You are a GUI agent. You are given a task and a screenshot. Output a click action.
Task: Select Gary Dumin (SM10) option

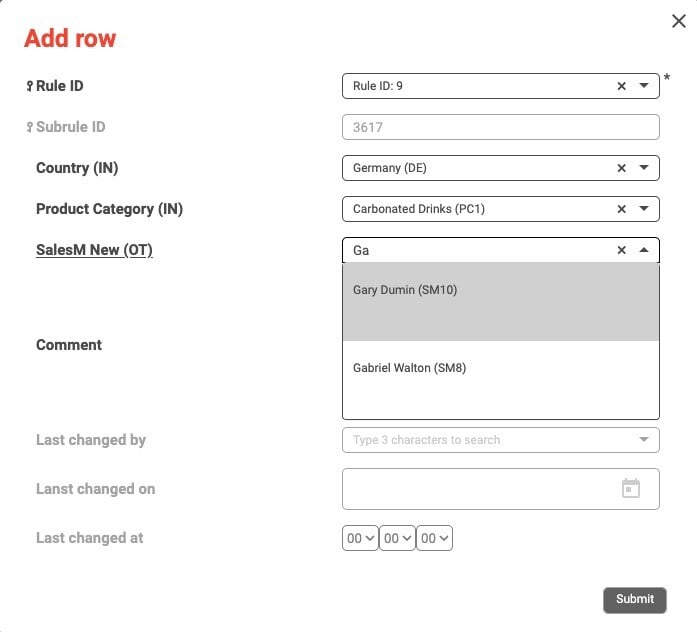501,301
